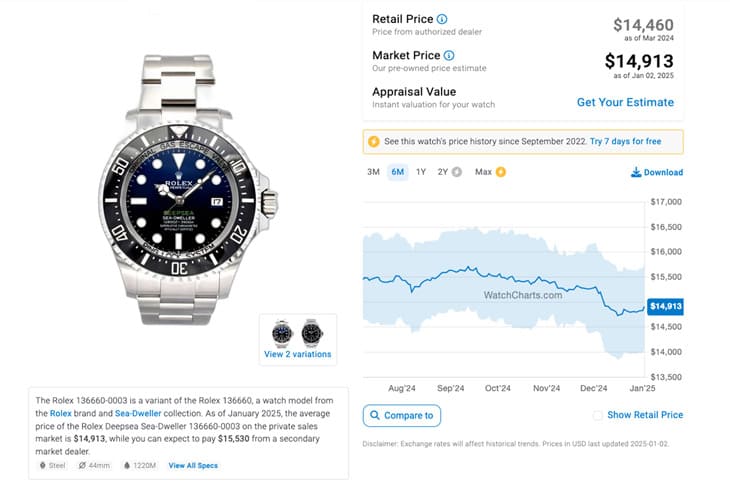730x482 pixels.
Task: Select the 3M time range
Action: tap(373, 172)
